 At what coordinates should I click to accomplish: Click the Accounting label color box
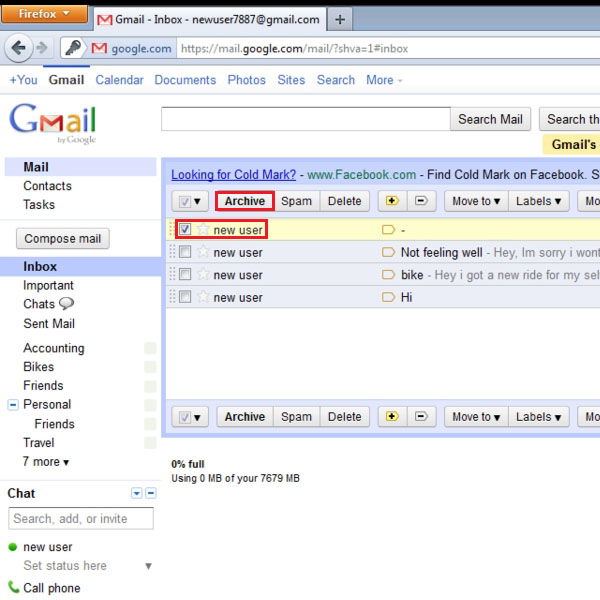point(150,348)
